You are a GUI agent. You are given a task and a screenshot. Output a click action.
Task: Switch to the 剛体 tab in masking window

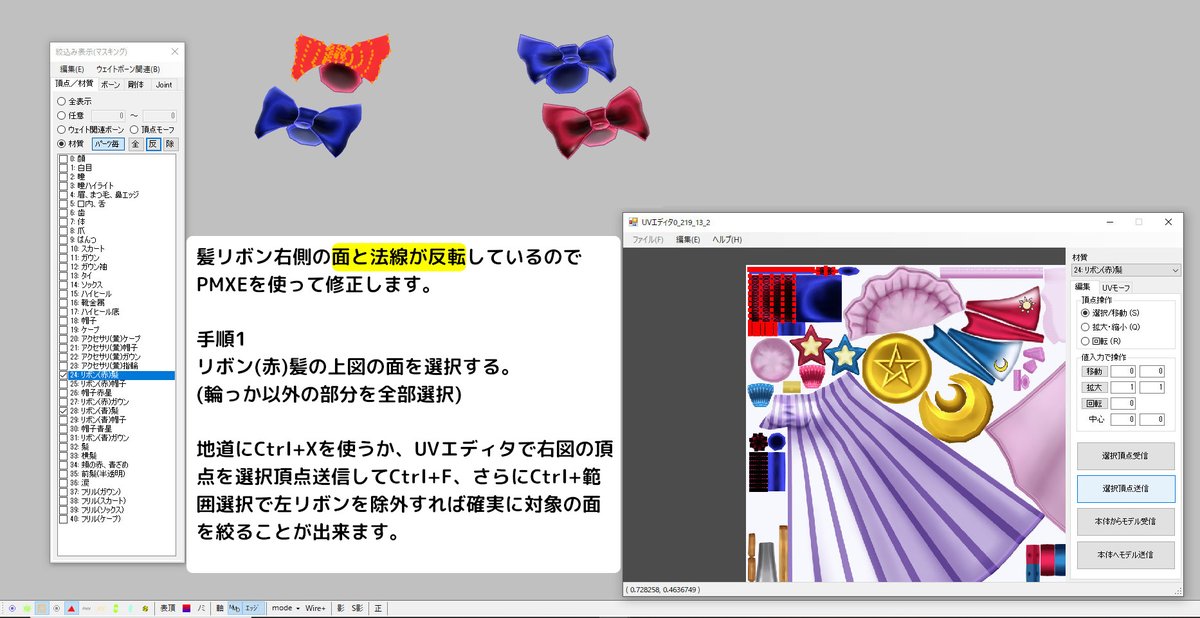[x=136, y=85]
